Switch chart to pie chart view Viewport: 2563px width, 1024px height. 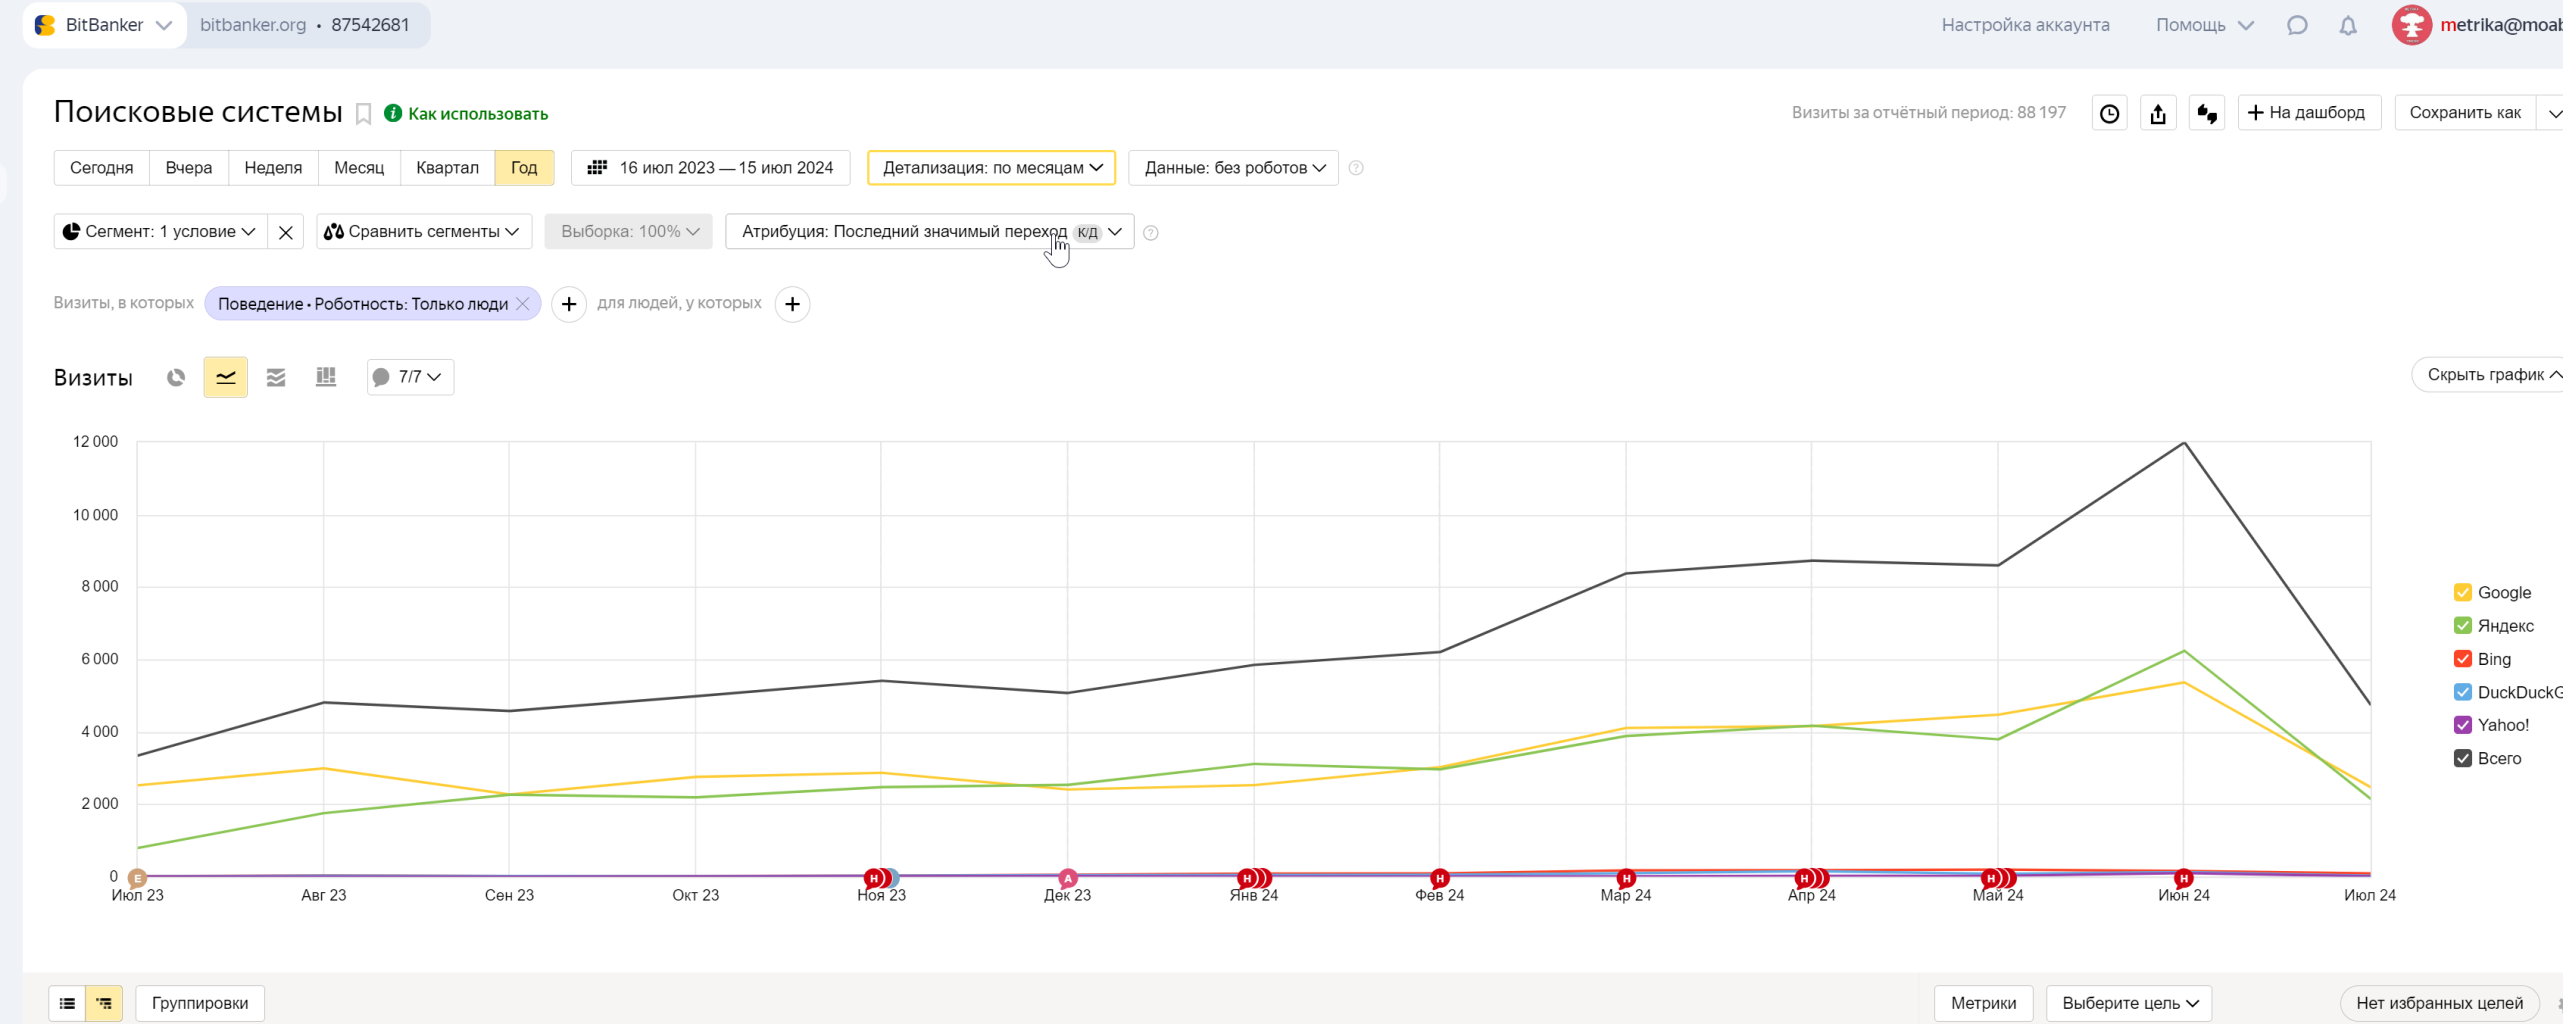pos(176,377)
